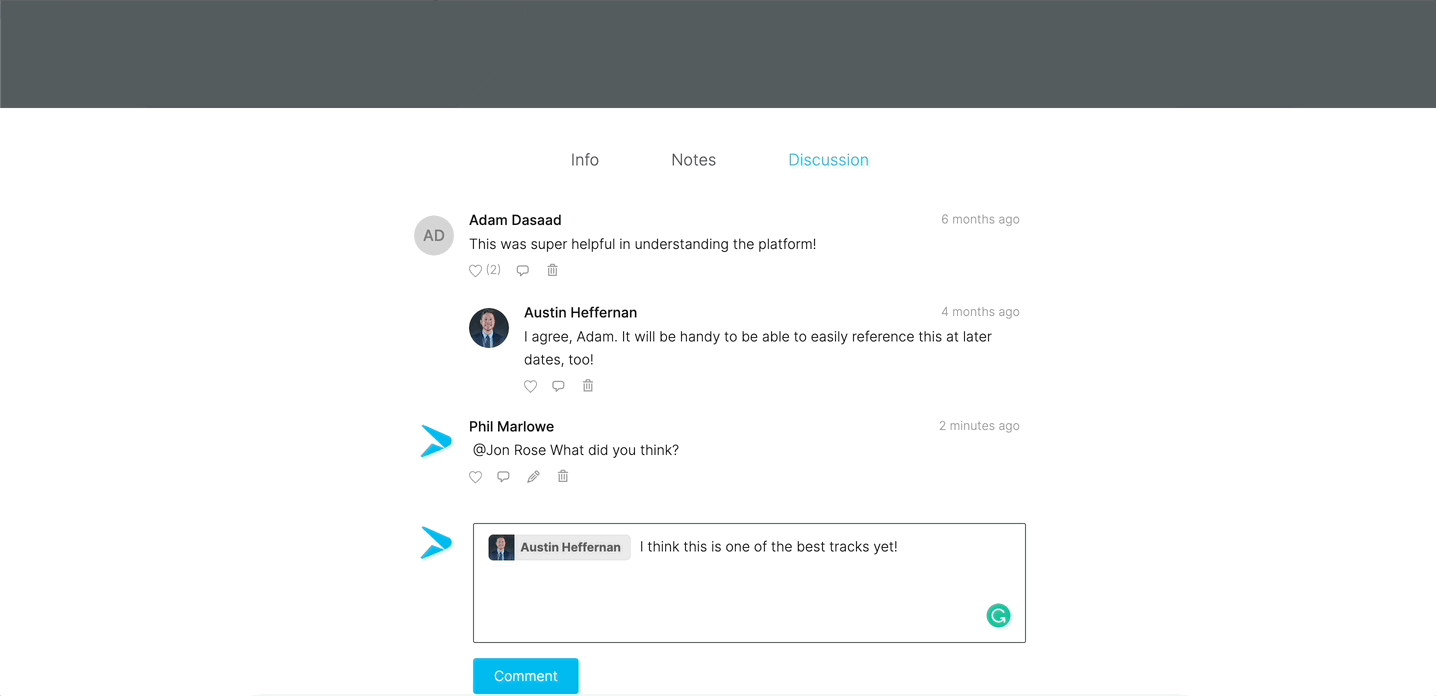Click Austin Heffernan's profile photo in reply
The image size is (1436, 696).
489,328
